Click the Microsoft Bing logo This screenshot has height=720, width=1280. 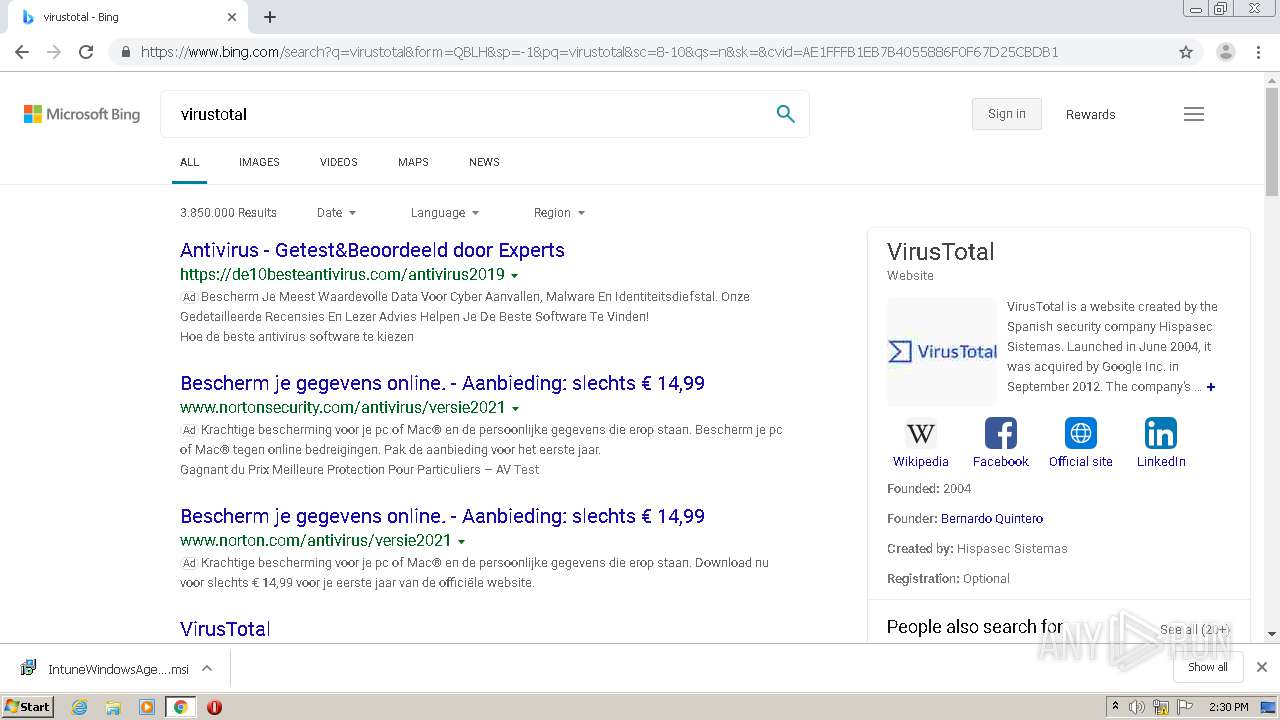coord(82,114)
